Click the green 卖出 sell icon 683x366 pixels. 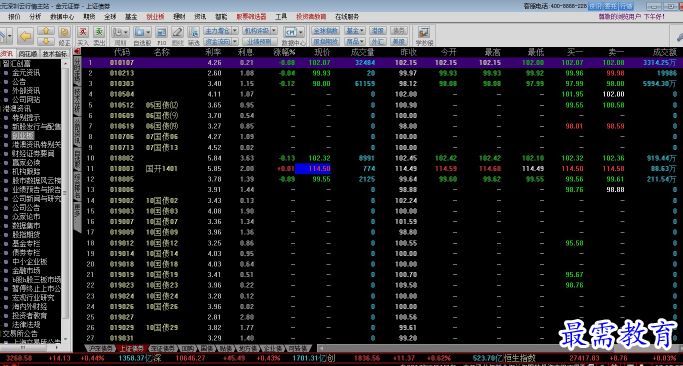point(99,32)
